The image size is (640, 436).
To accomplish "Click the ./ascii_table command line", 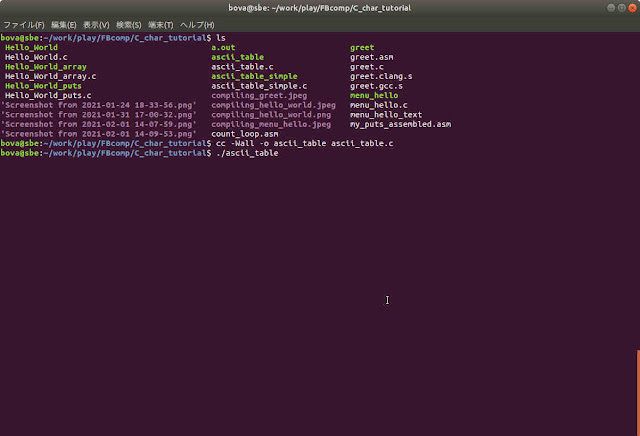I will click(247, 153).
